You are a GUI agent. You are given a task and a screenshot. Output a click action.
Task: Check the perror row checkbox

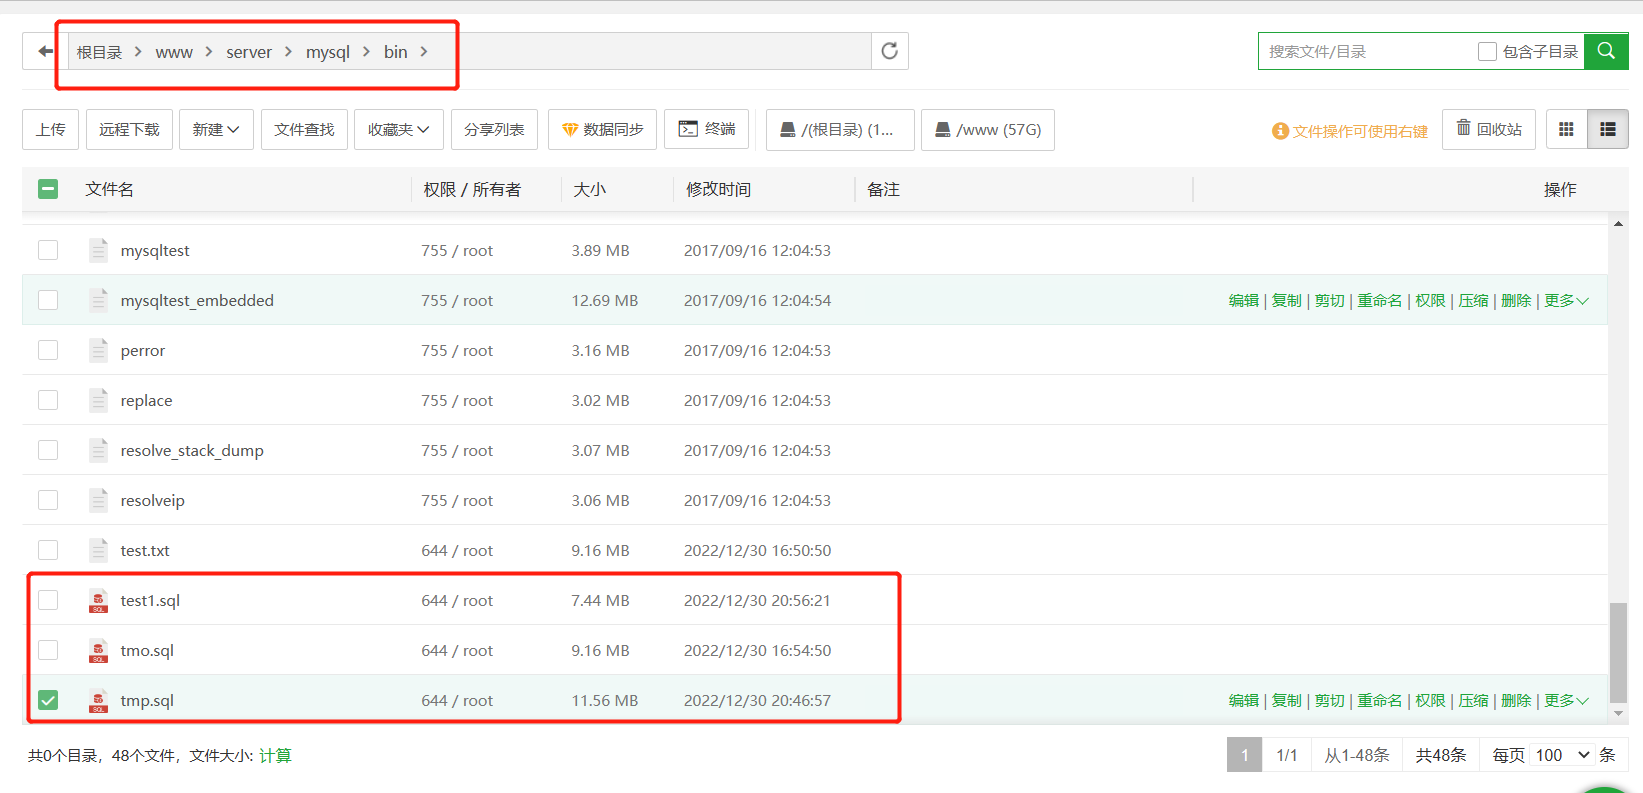click(48, 350)
